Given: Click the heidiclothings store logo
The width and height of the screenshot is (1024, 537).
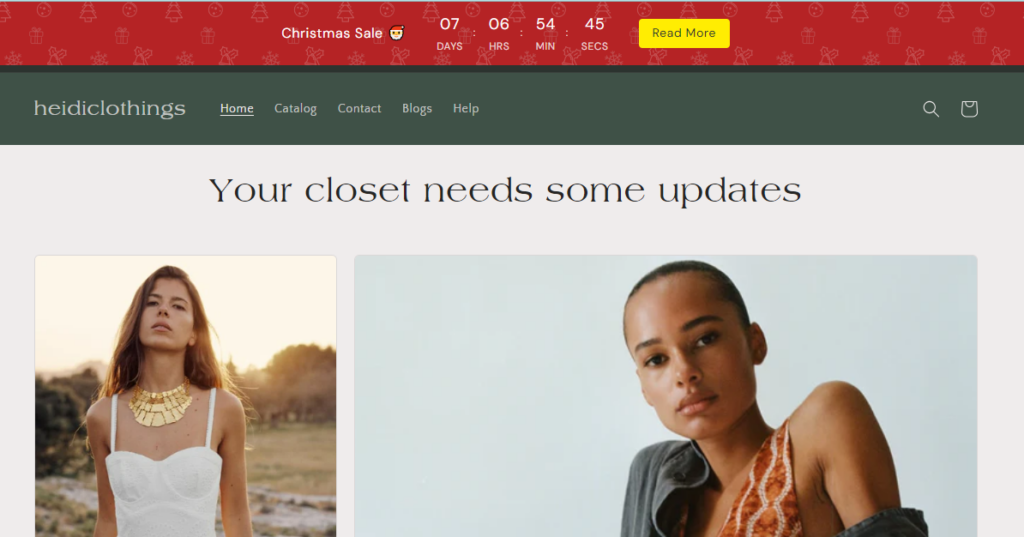Looking at the screenshot, I should (110, 108).
